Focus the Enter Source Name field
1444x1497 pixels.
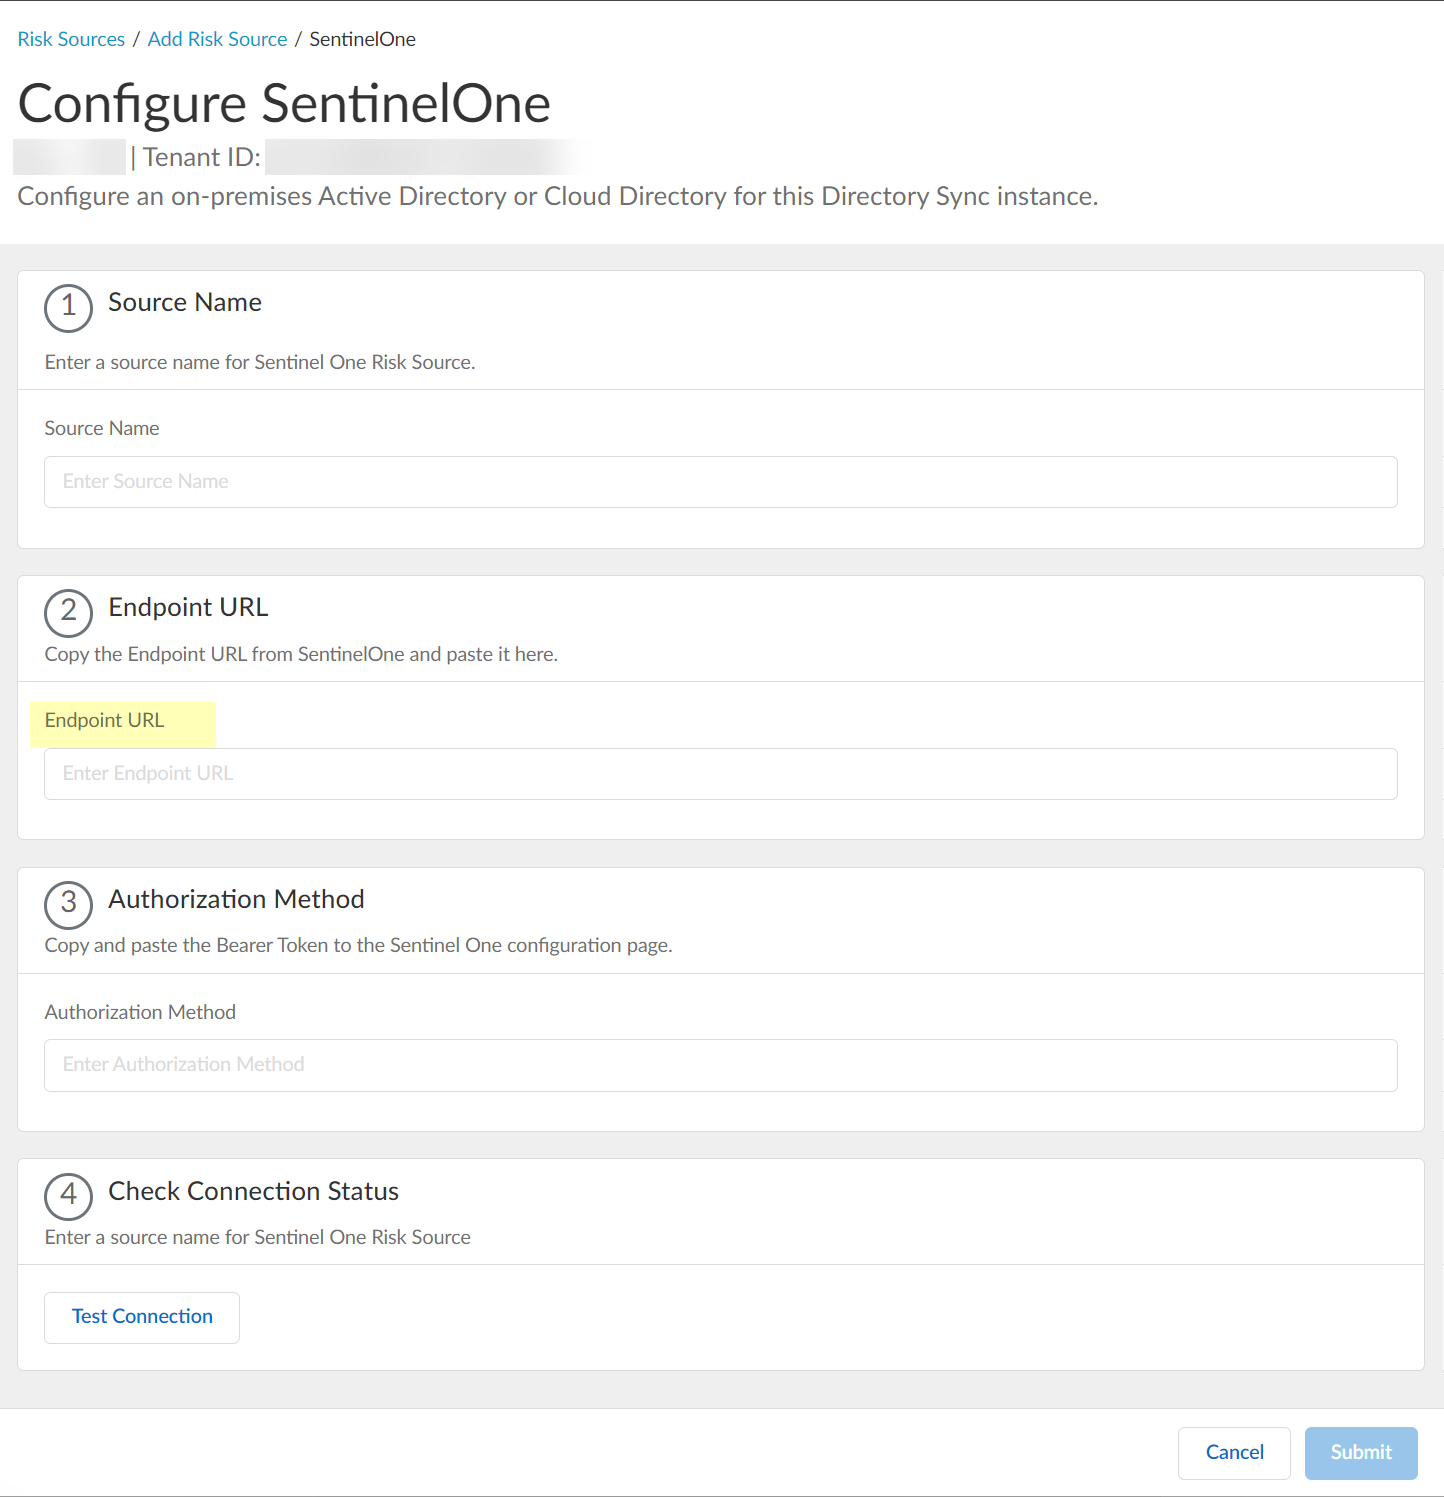pyautogui.click(x=720, y=482)
